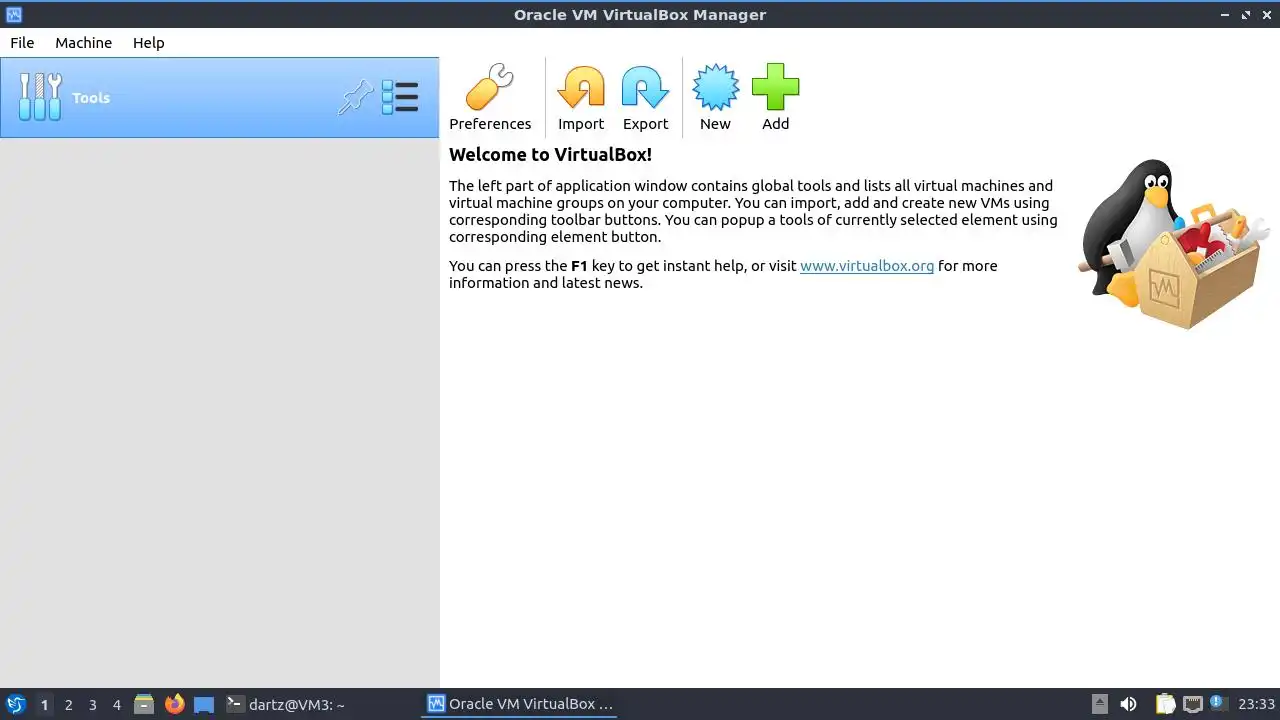Close the VirtualBox Manager window

(1266, 15)
